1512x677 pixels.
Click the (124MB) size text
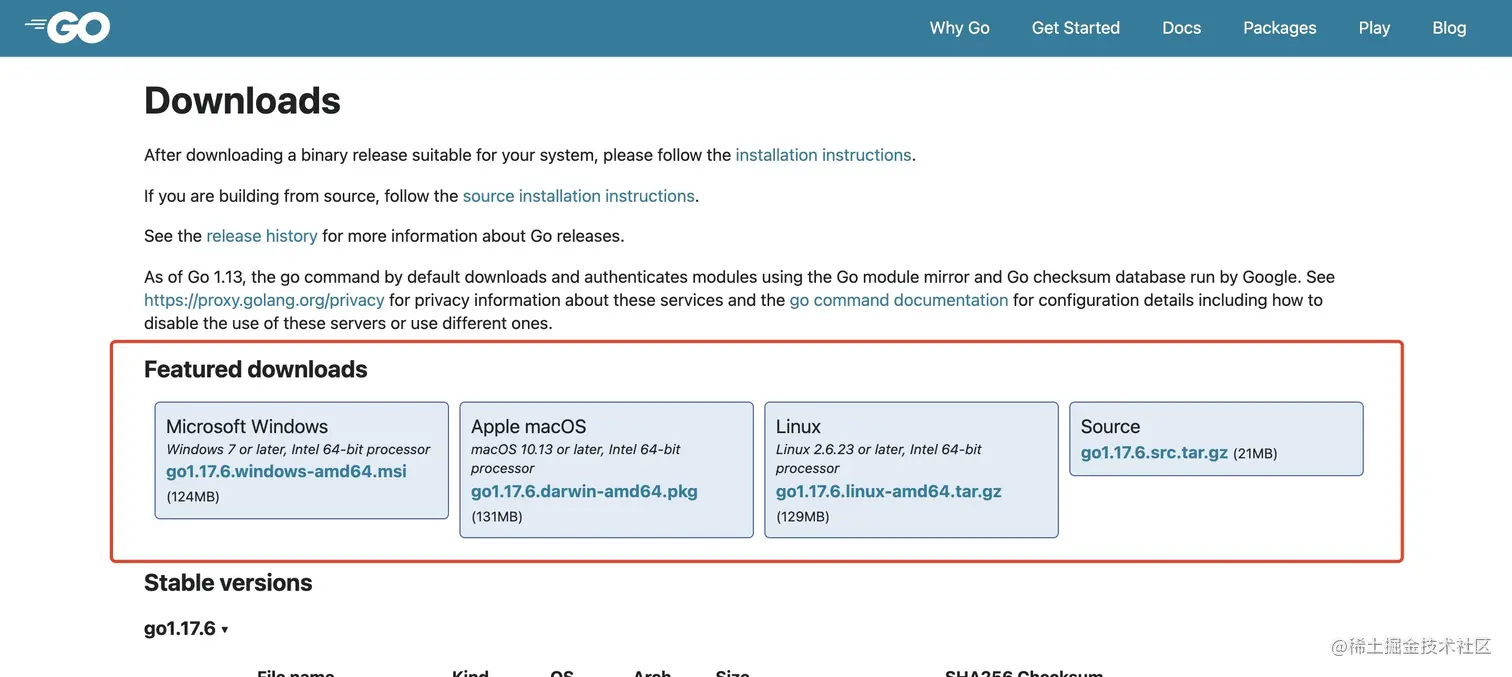pos(193,496)
